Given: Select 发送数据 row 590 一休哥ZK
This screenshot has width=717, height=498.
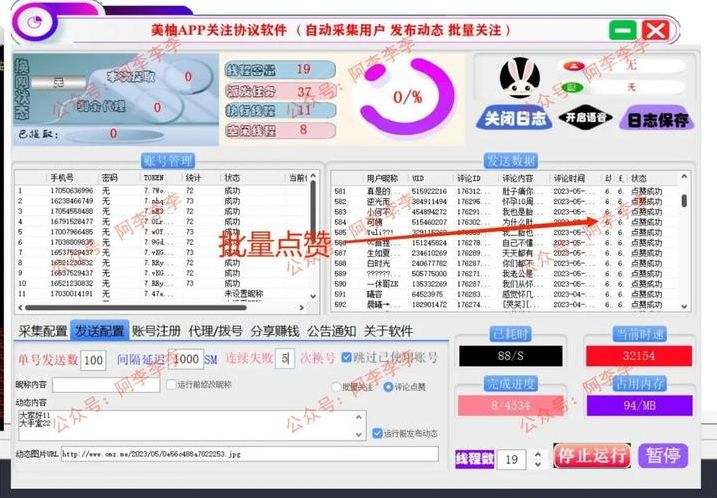Looking at the screenshot, I should pos(506,284).
